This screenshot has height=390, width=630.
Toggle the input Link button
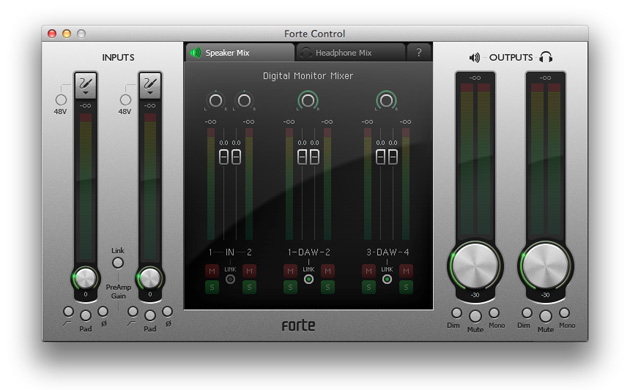point(118,263)
